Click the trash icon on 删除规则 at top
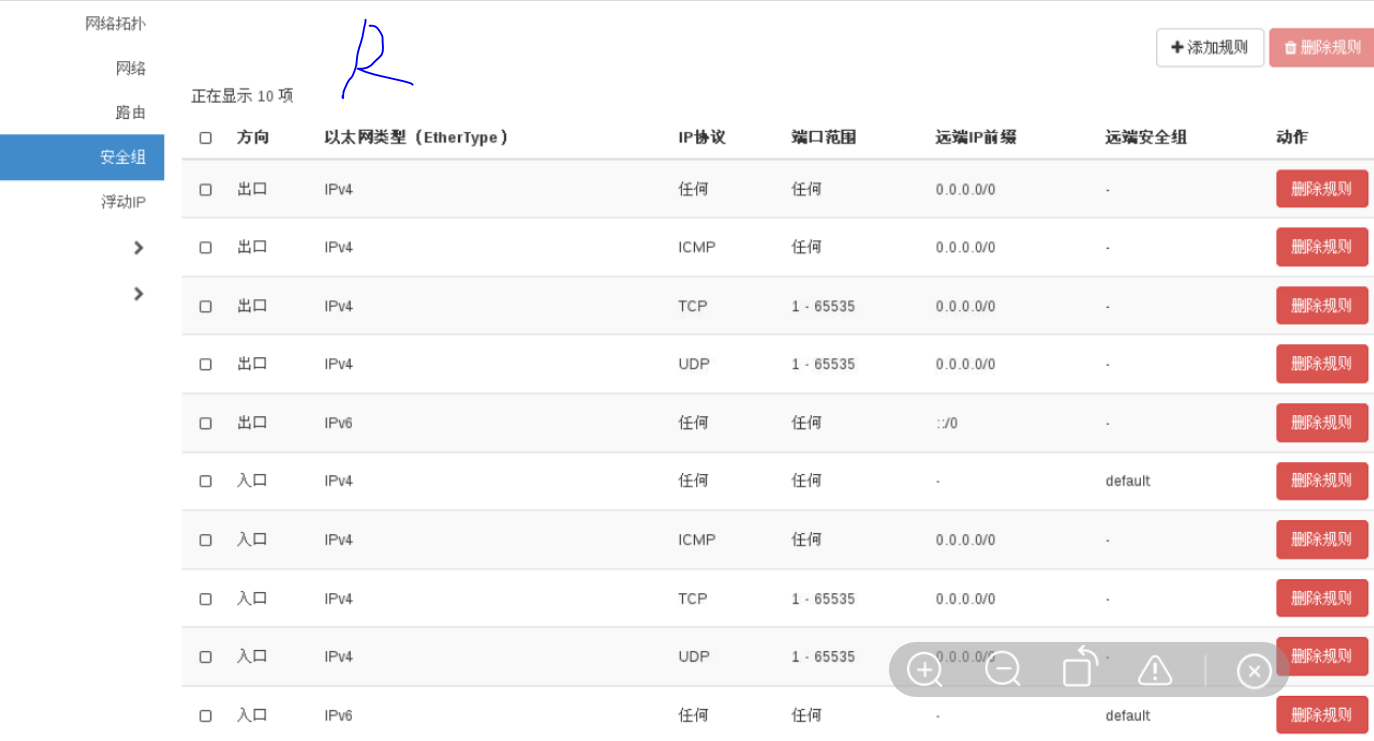The width and height of the screenshot is (1374, 741). (1290, 47)
